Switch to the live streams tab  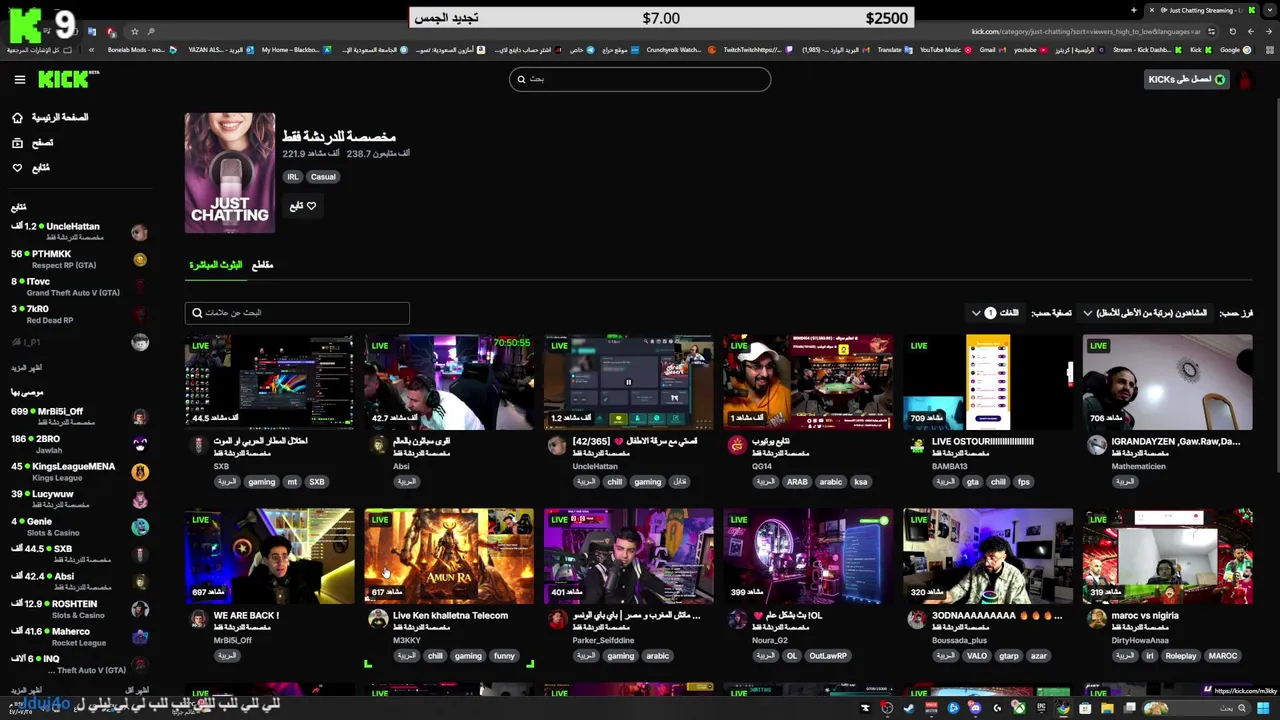coord(216,265)
